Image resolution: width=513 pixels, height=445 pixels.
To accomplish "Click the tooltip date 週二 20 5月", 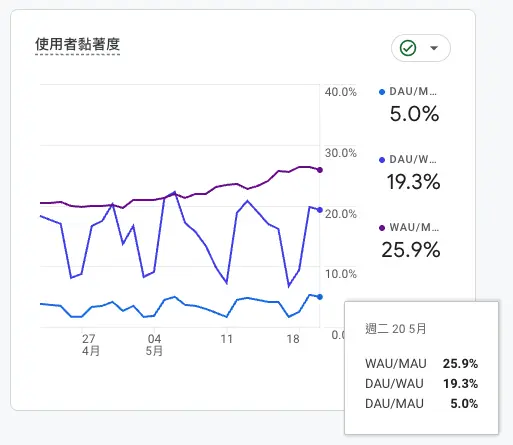I will pyautogui.click(x=396, y=329).
